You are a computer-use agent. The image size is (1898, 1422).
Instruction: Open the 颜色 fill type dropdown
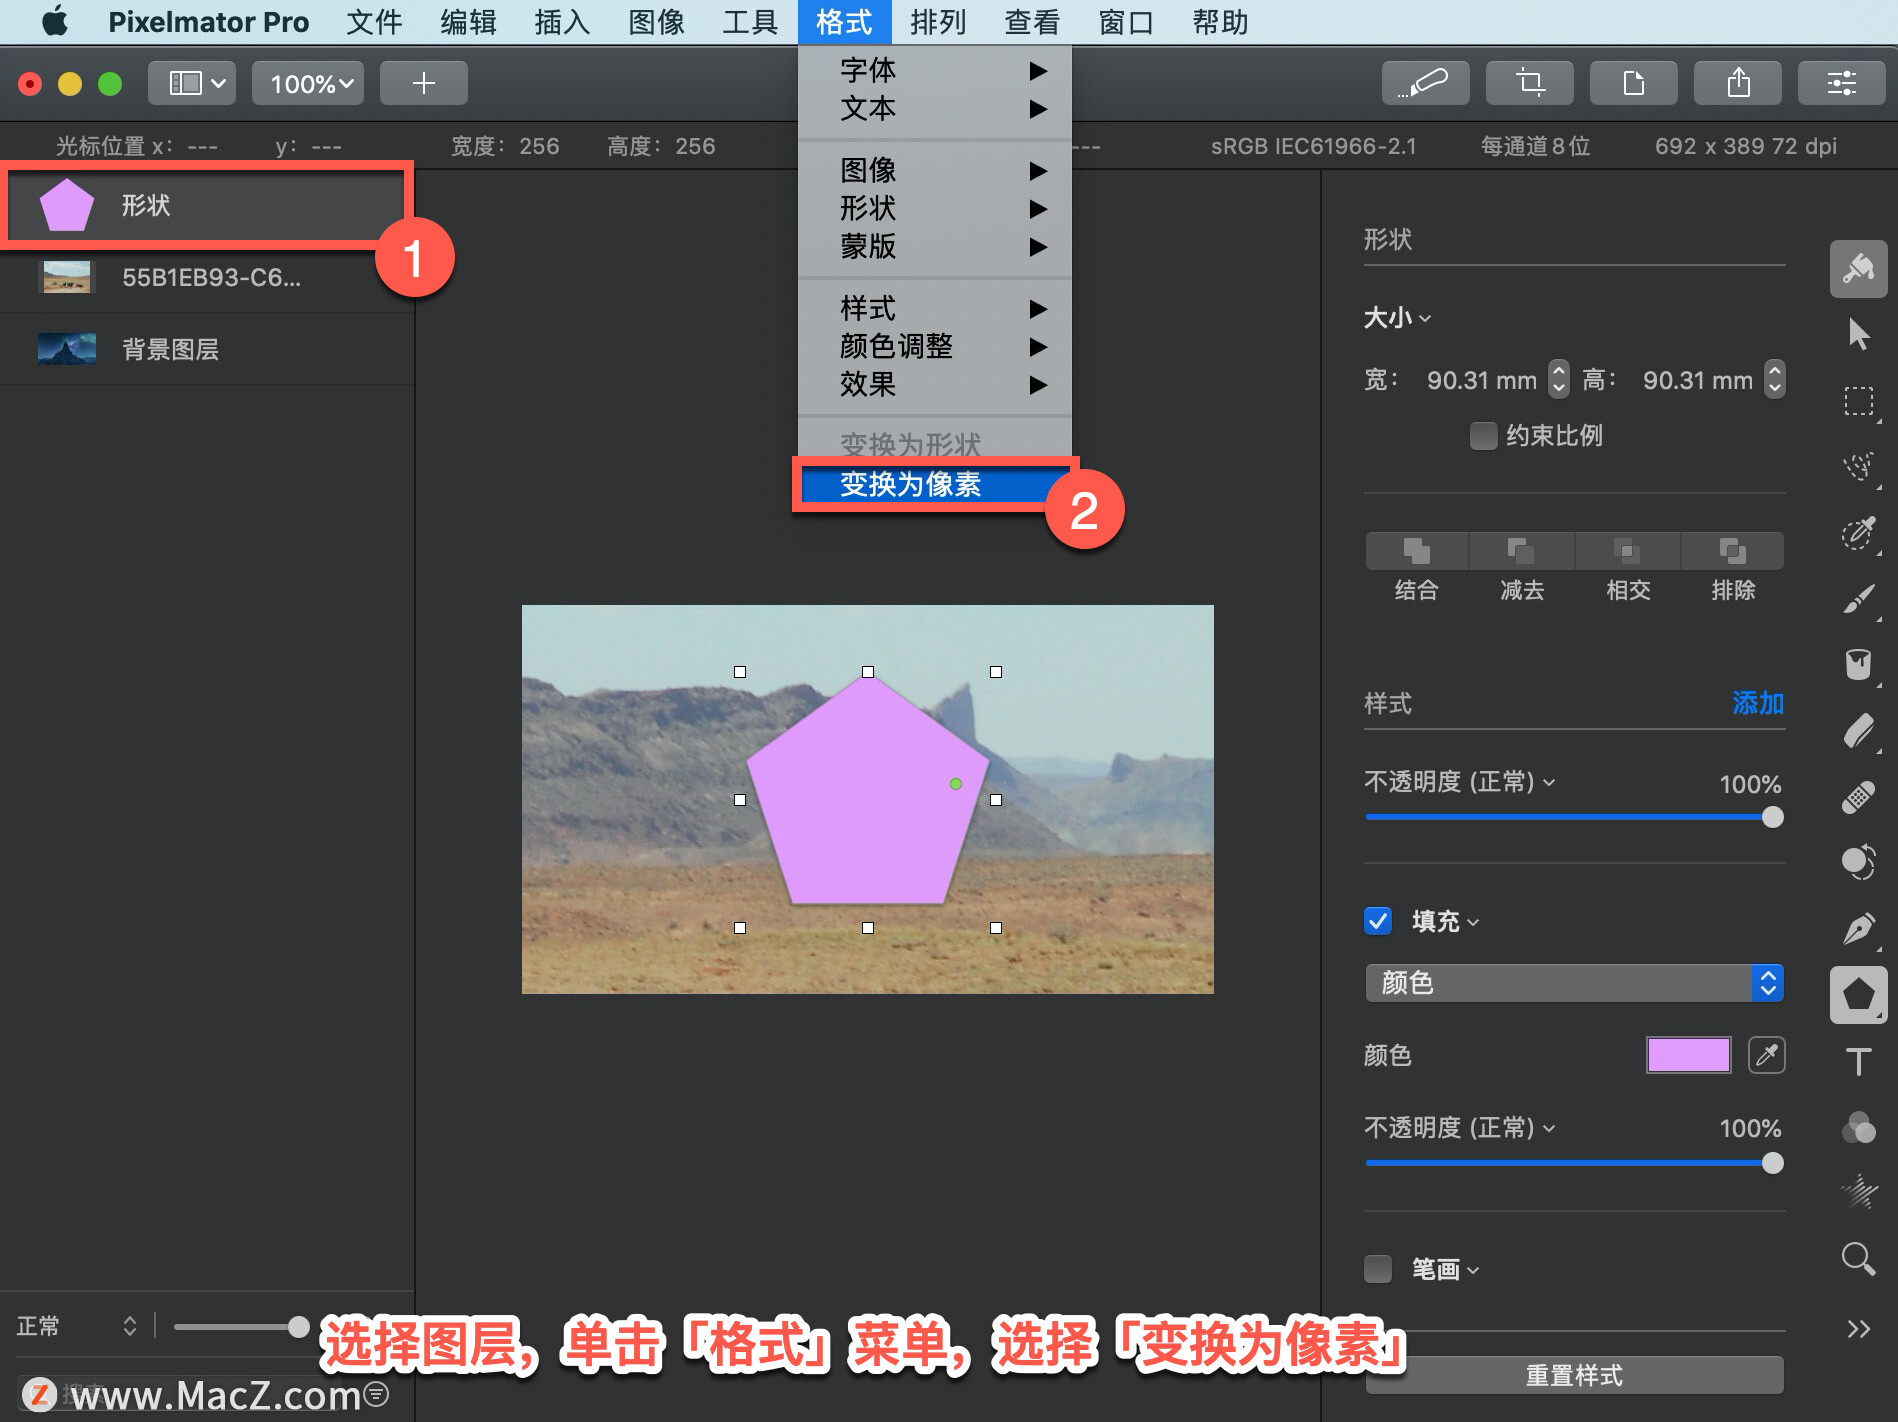click(1574, 983)
